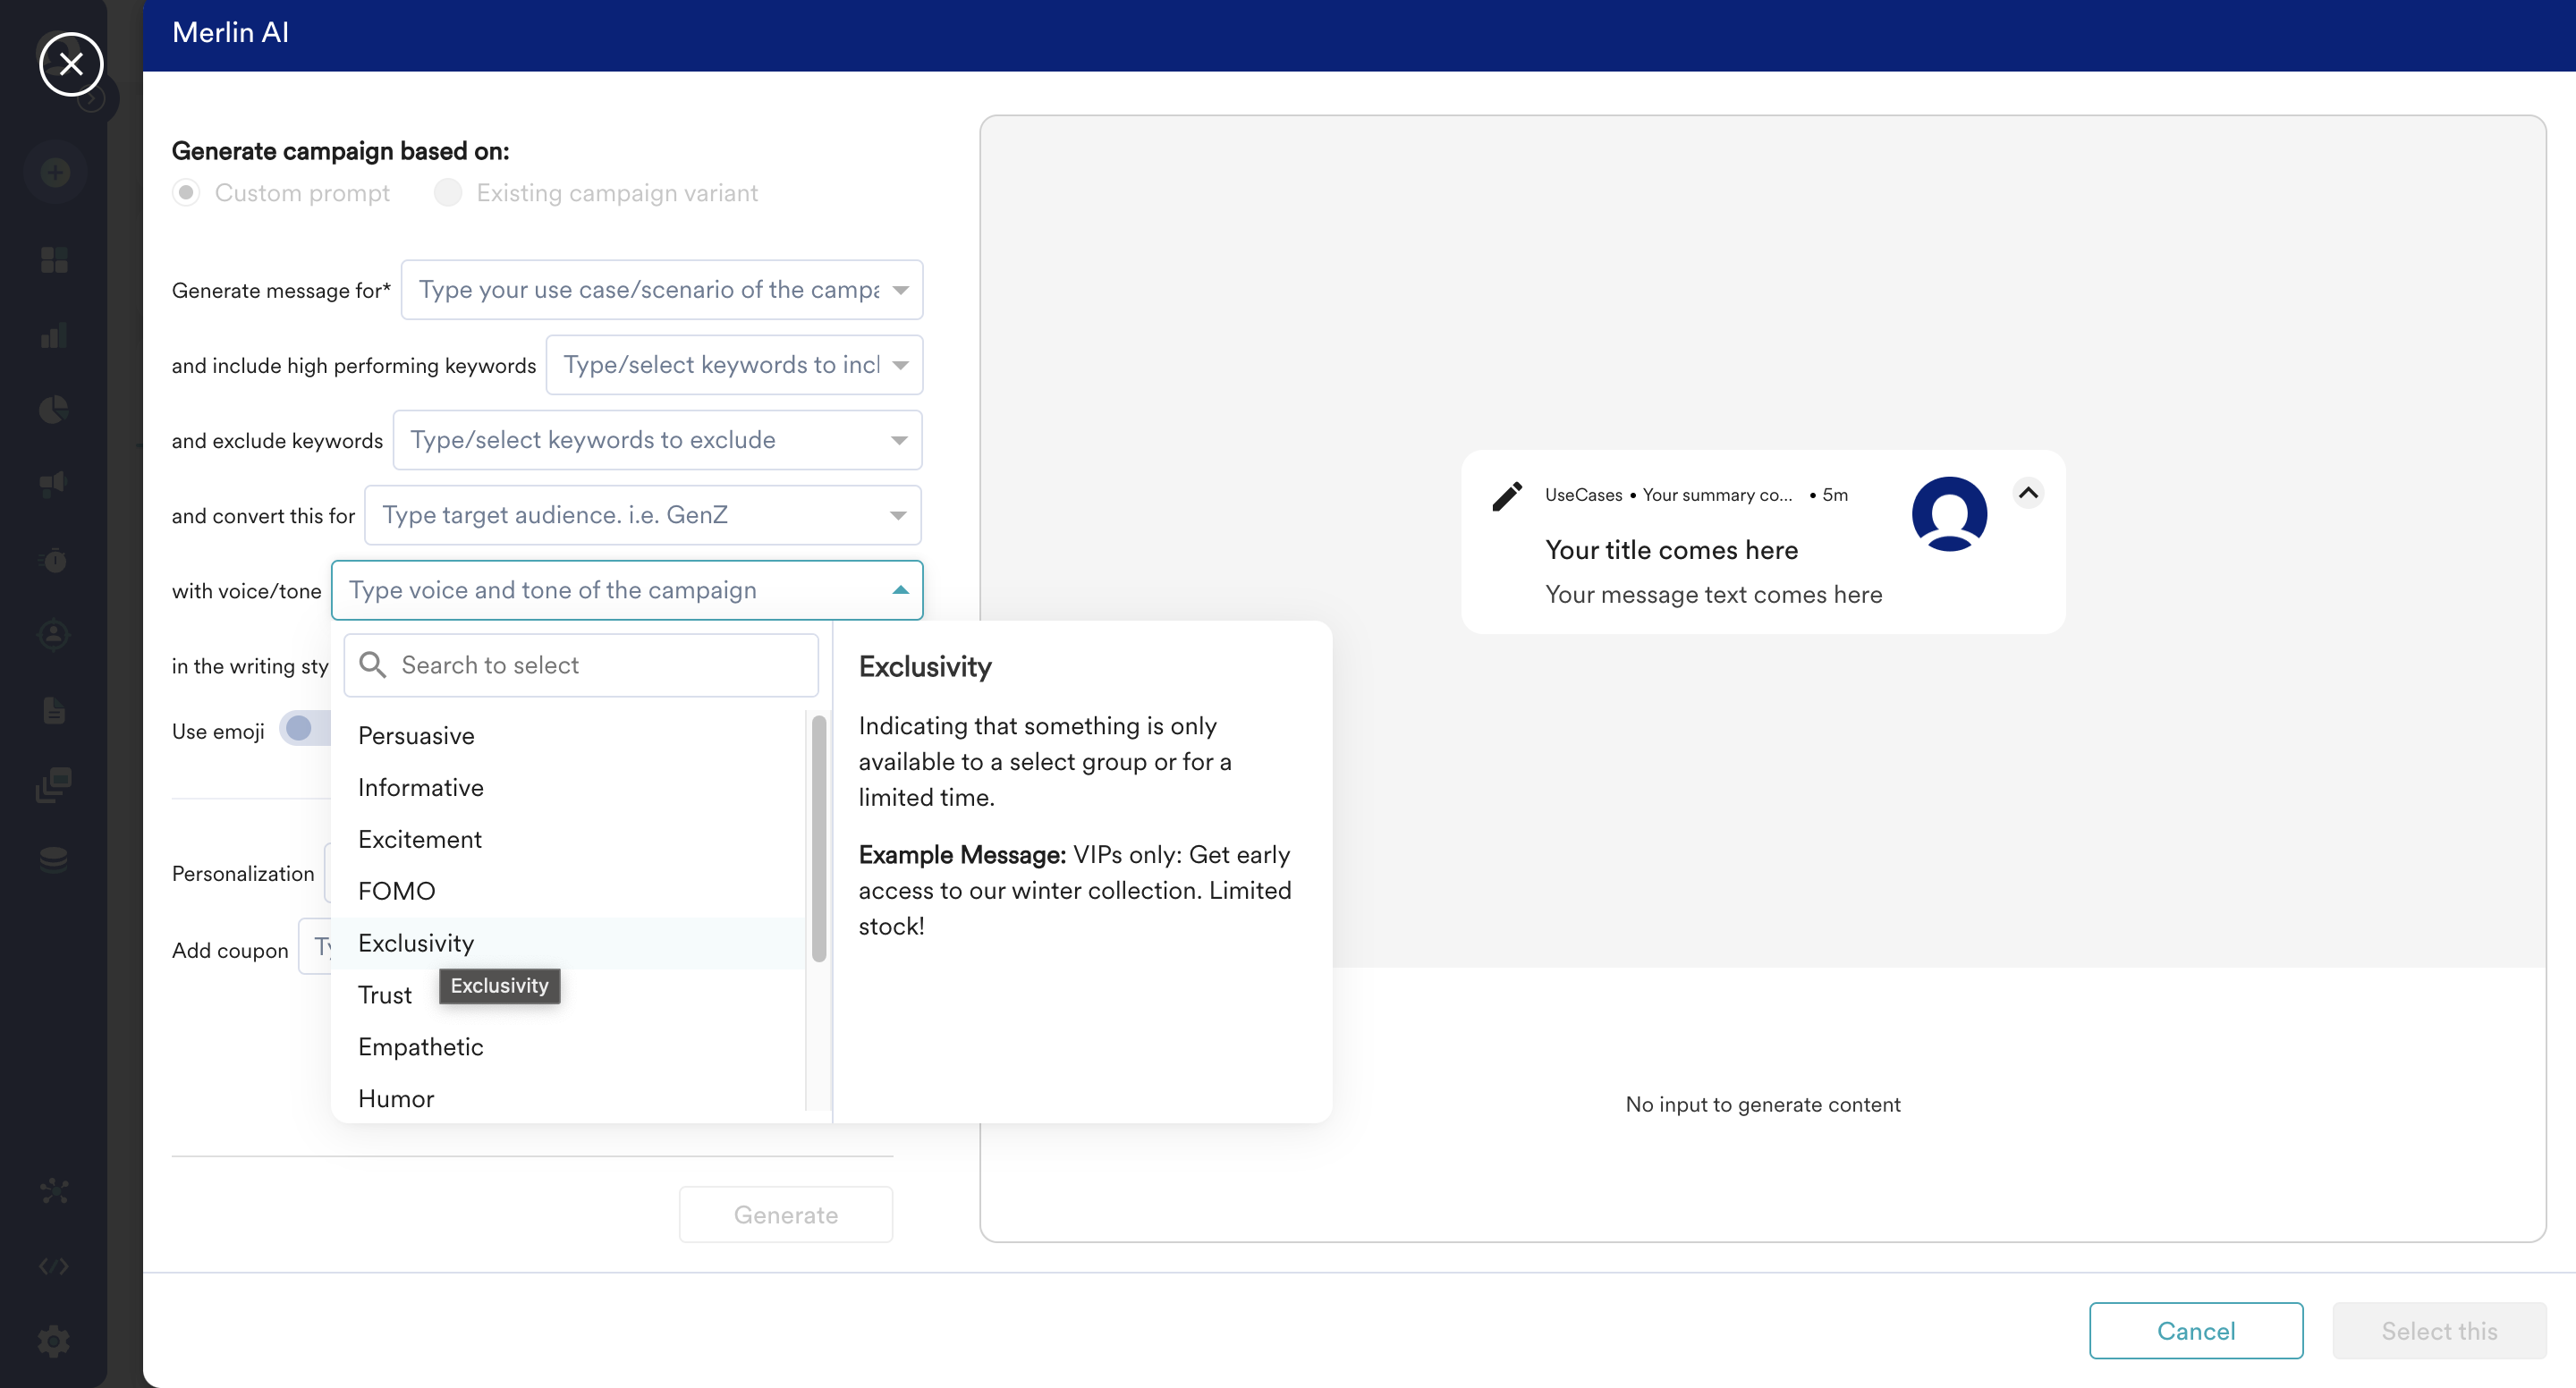Select Existing campaign variant radio option
The height and width of the screenshot is (1388, 2576).
pos(448,192)
